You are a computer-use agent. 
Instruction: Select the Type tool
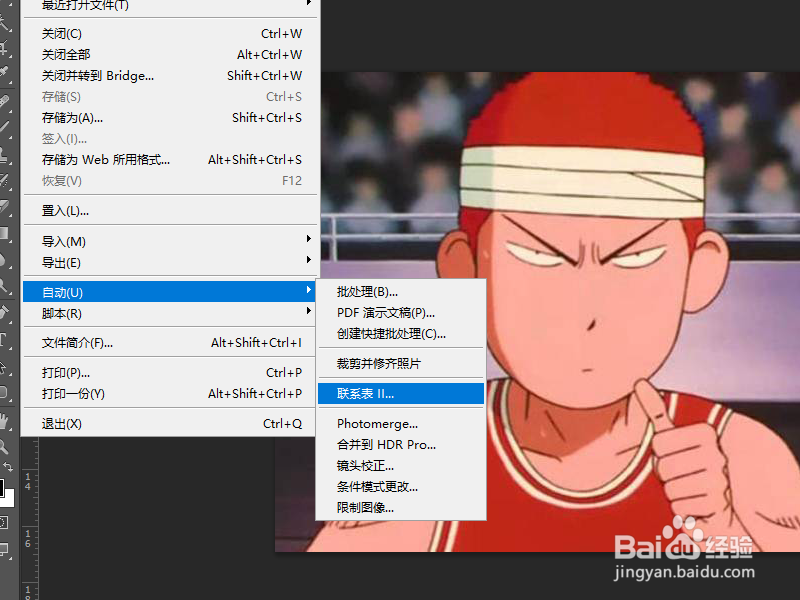click(x=4, y=339)
